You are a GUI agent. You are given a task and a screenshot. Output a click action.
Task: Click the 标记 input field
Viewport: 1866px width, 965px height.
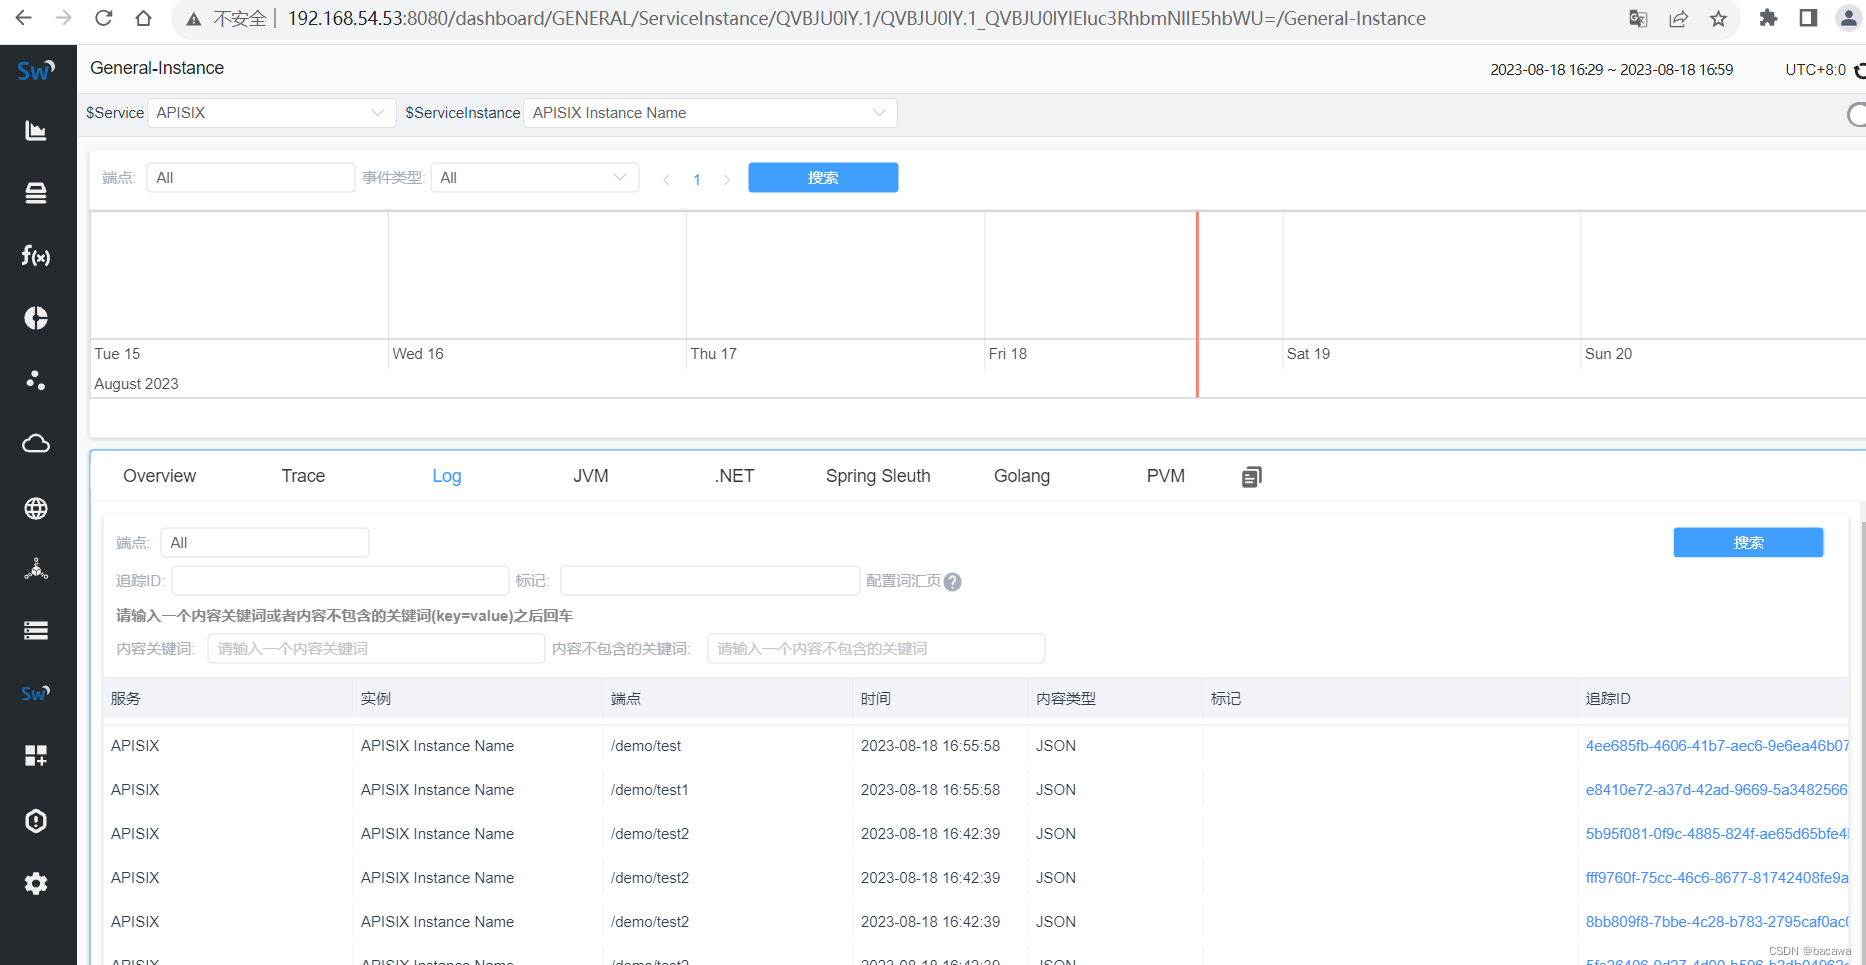(710, 581)
